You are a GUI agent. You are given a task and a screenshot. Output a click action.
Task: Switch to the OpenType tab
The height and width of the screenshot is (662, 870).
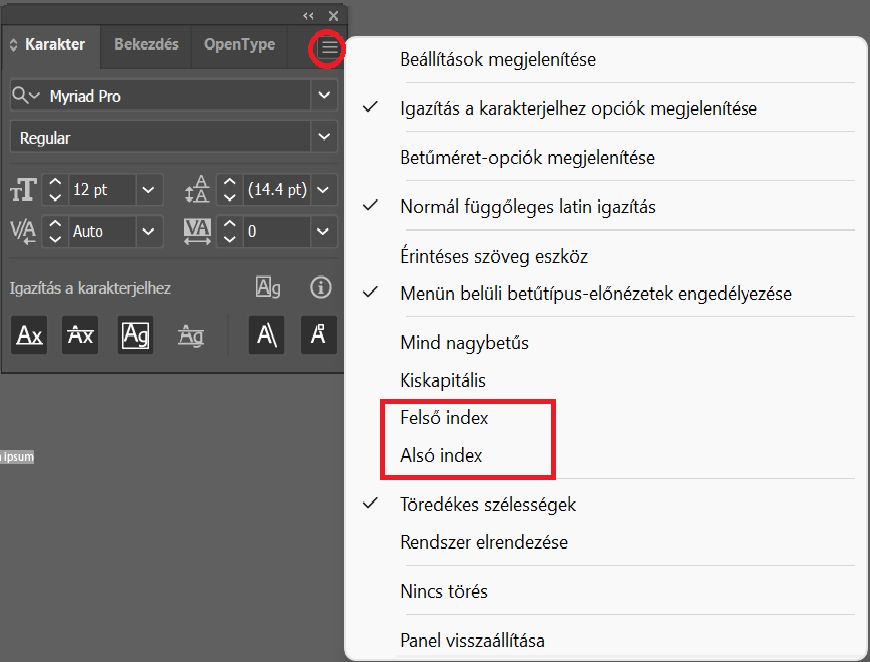pyautogui.click(x=238, y=45)
